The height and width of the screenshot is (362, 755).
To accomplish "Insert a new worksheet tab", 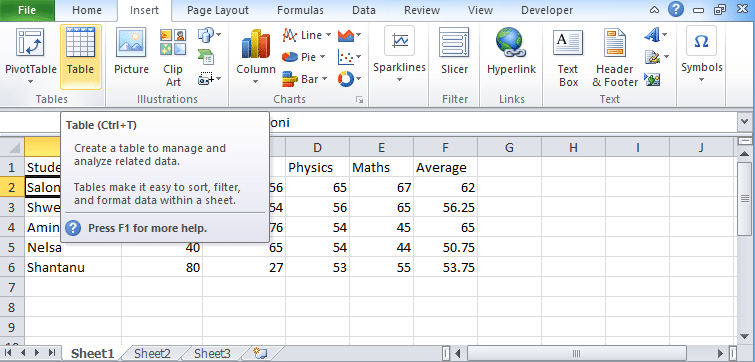I will (260, 354).
